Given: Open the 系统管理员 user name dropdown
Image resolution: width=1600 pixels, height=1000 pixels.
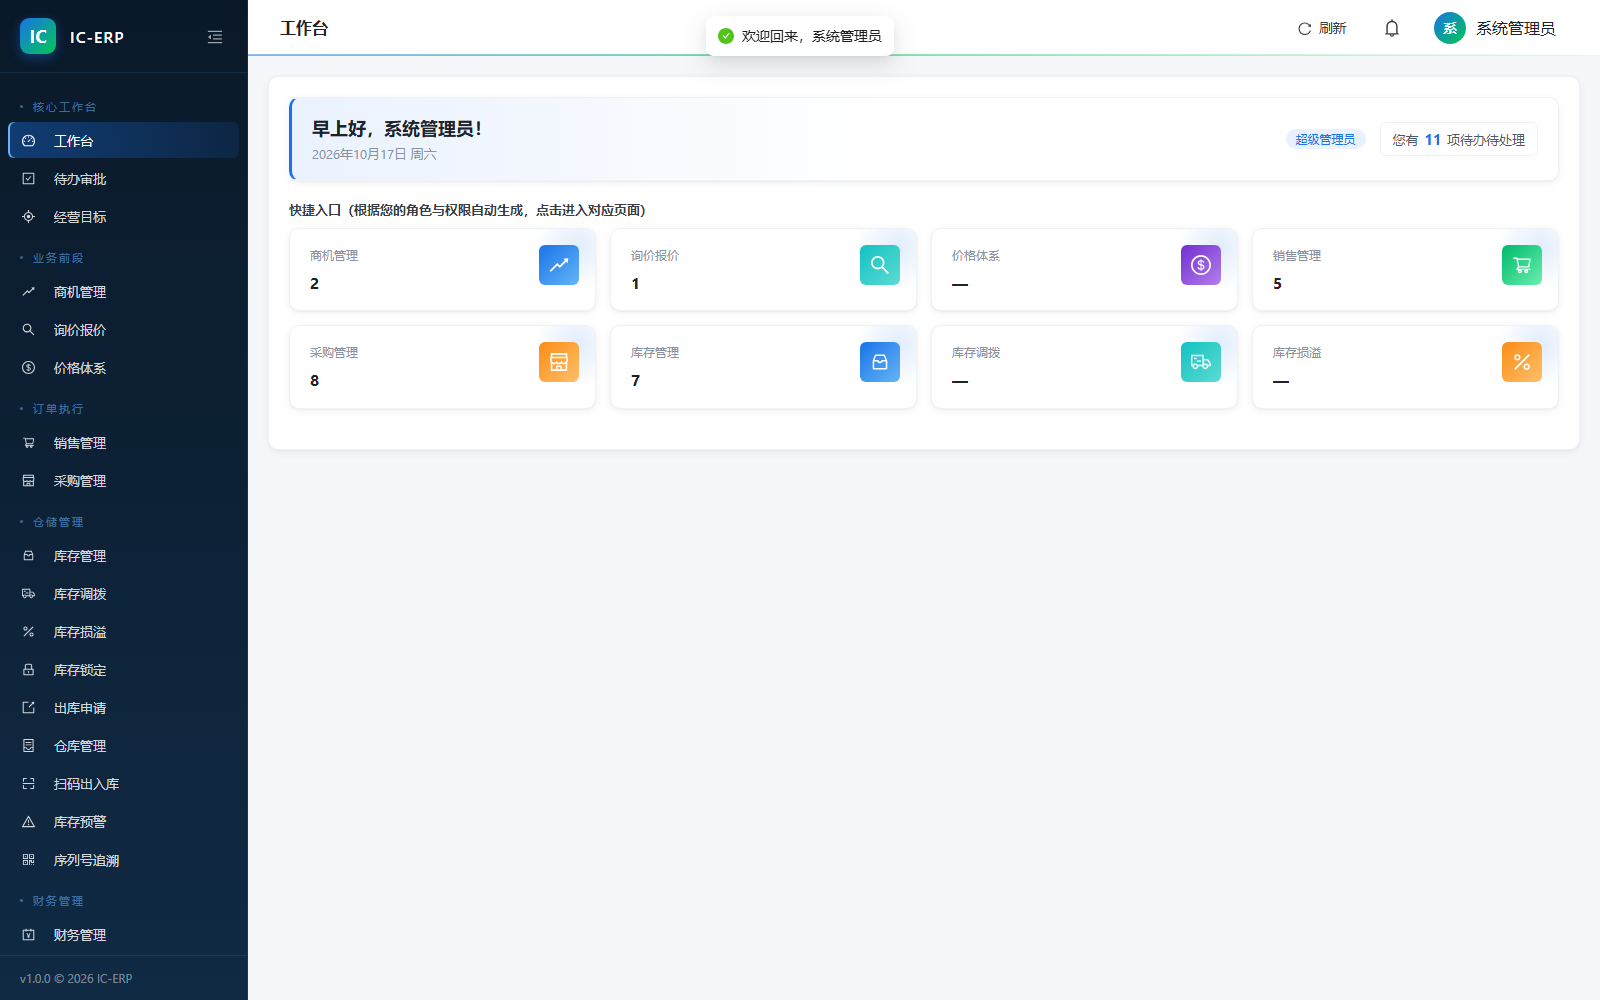Looking at the screenshot, I should click(1516, 28).
